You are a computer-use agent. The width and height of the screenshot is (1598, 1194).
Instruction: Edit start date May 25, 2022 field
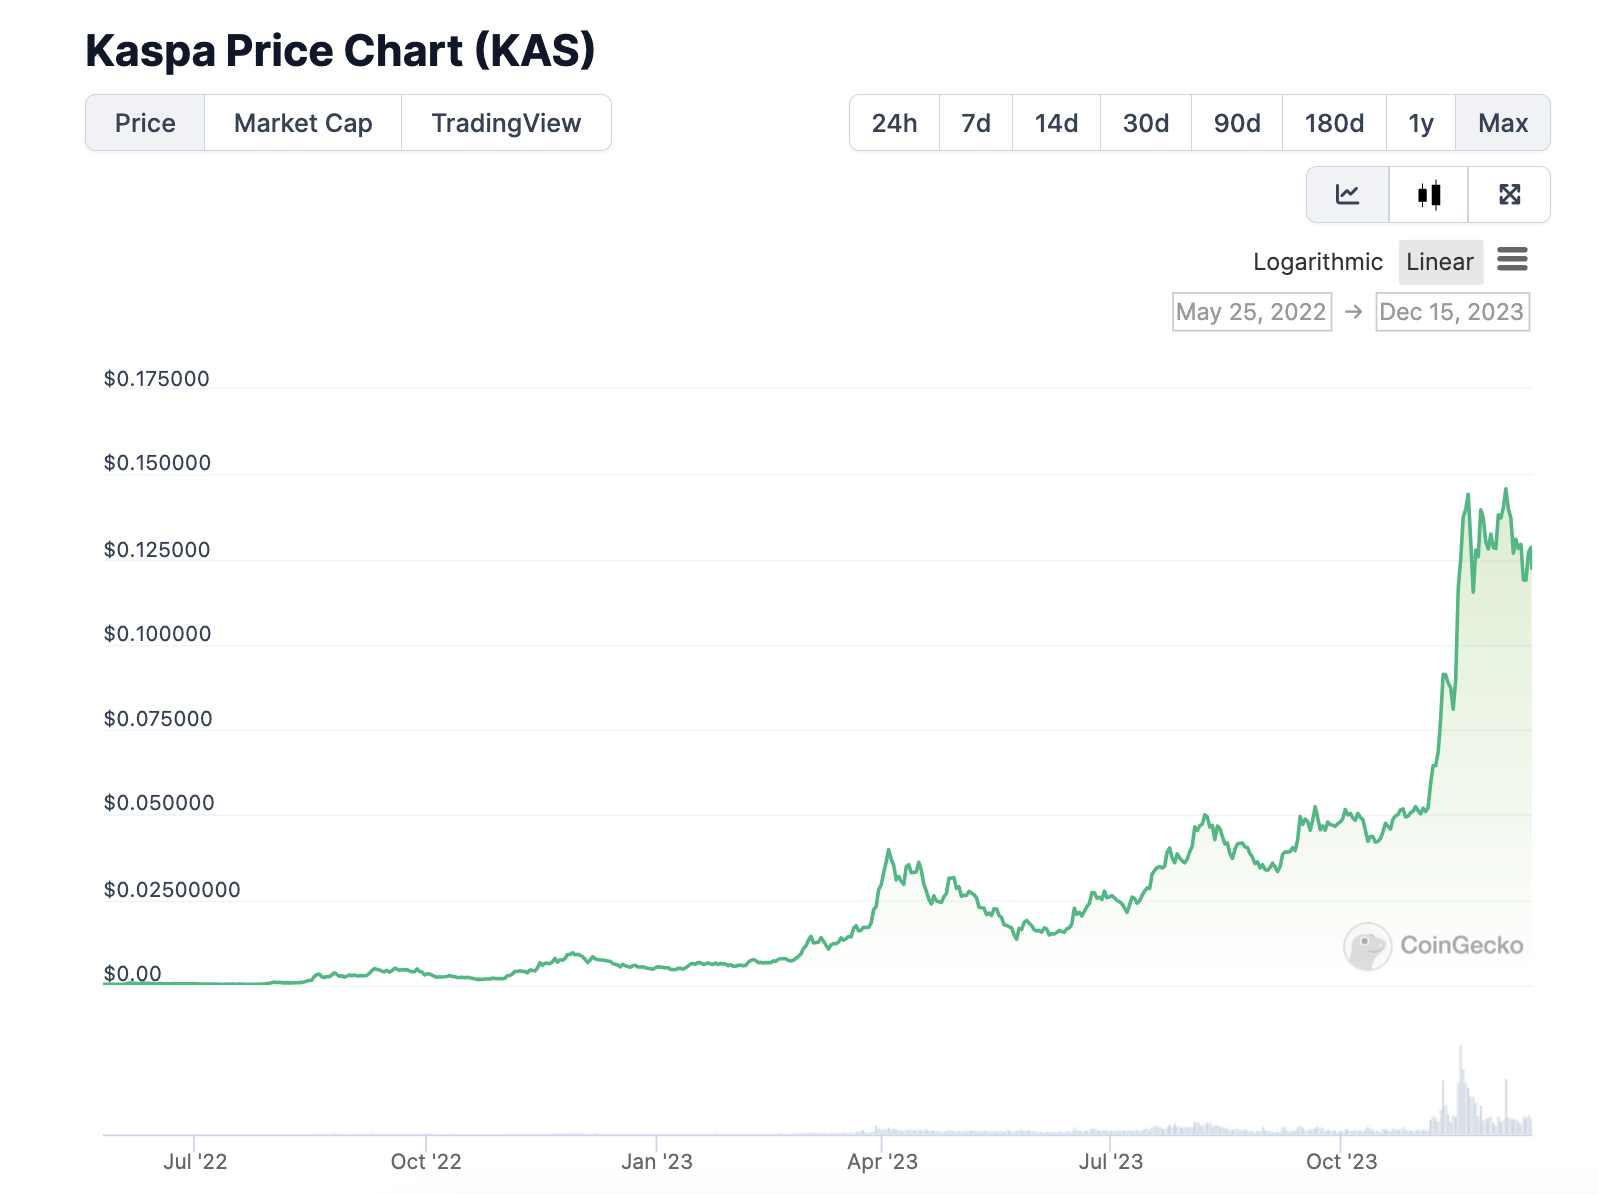pyautogui.click(x=1252, y=312)
